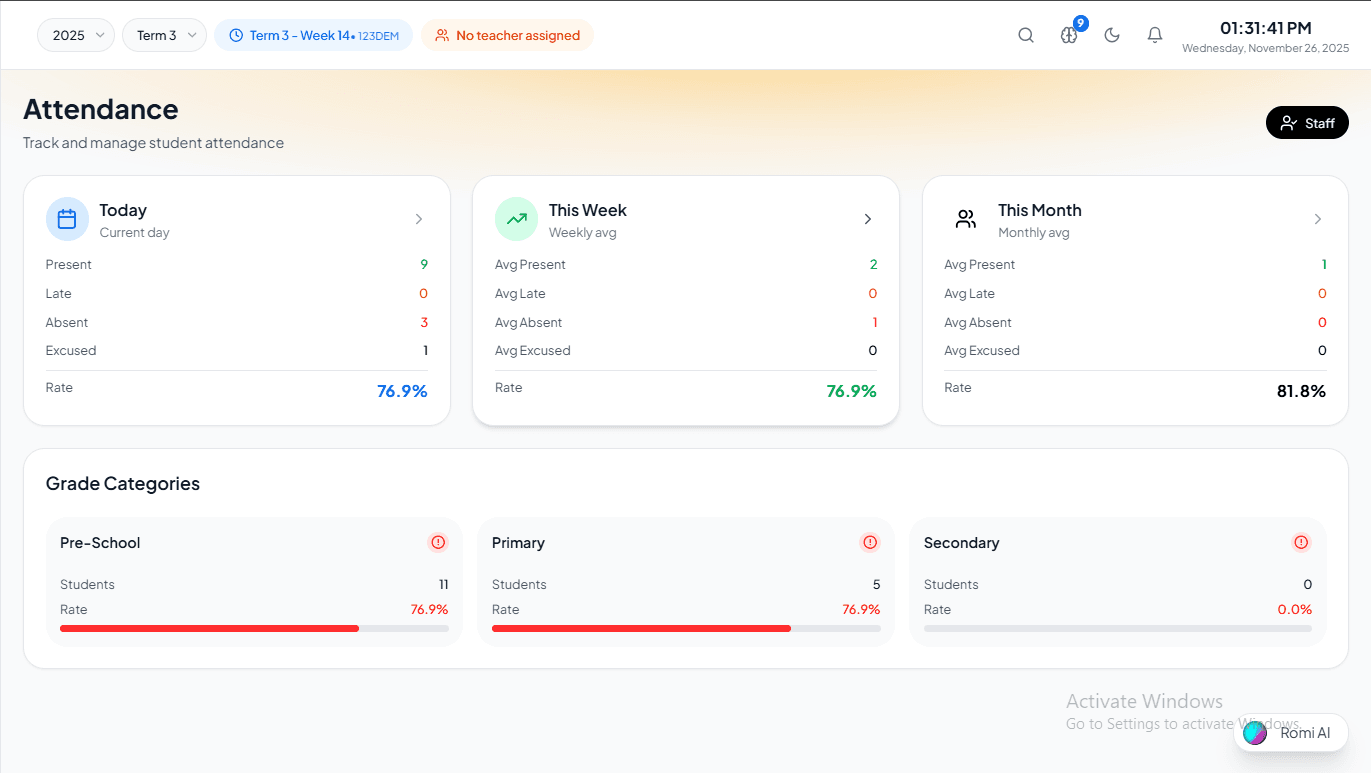Open the notifications bell icon
Viewport: 1371px width, 773px height.
[x=1154, y=34]
